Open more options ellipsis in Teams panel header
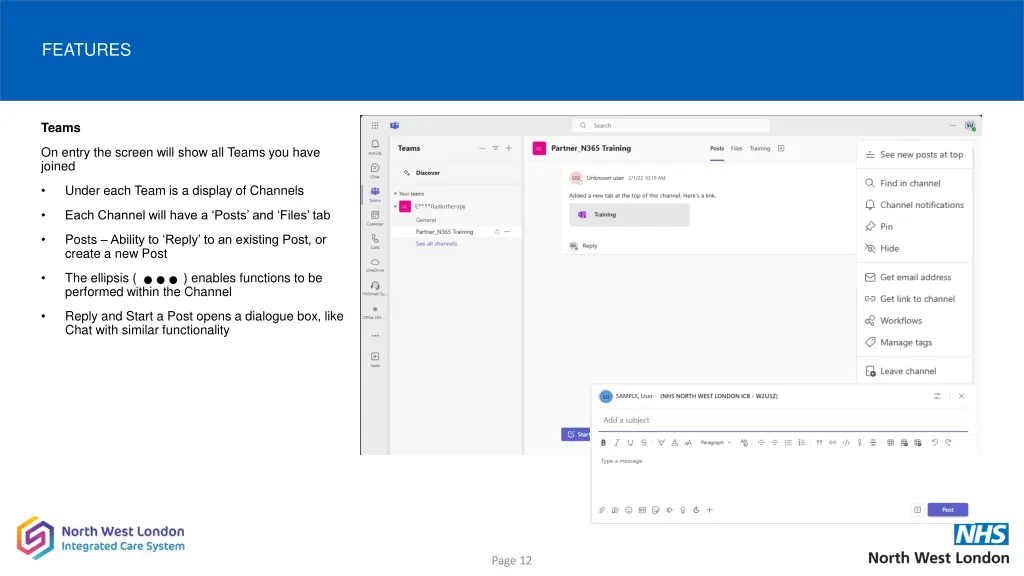 482,148
